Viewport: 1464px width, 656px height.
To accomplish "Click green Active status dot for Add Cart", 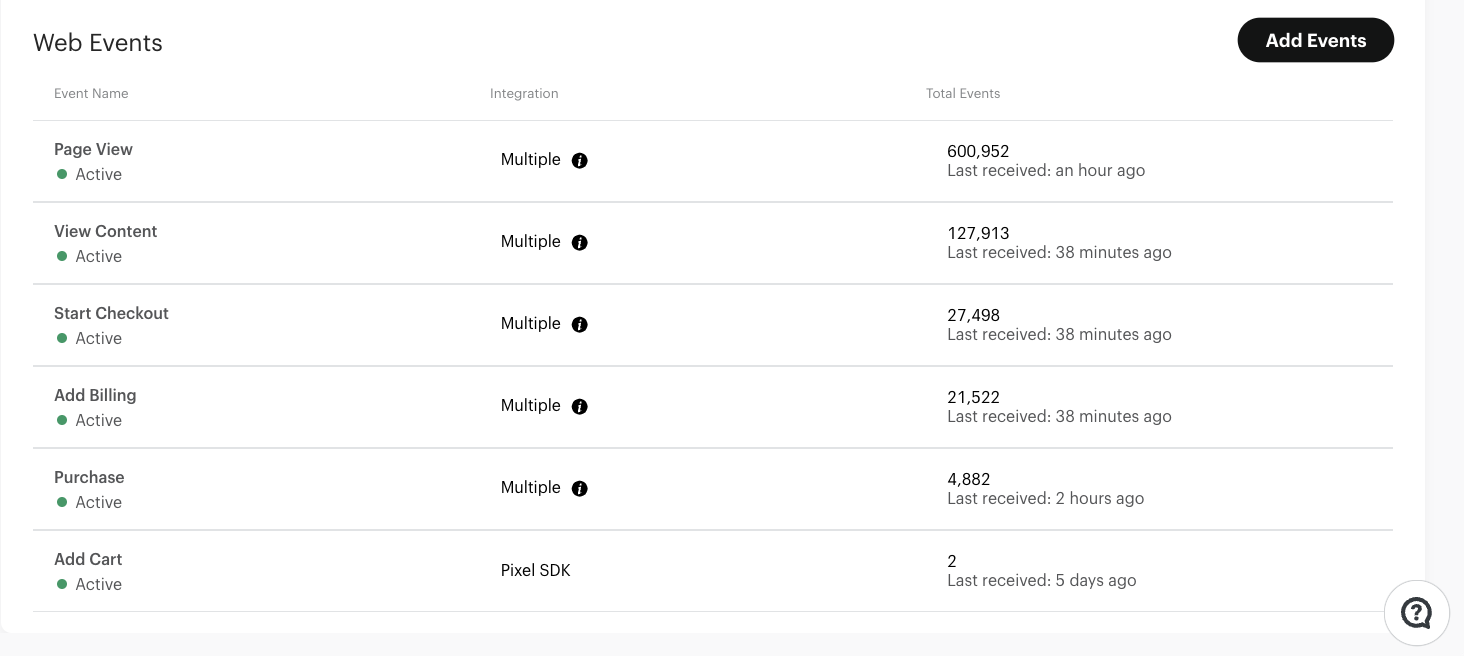I will click(62, 584).
